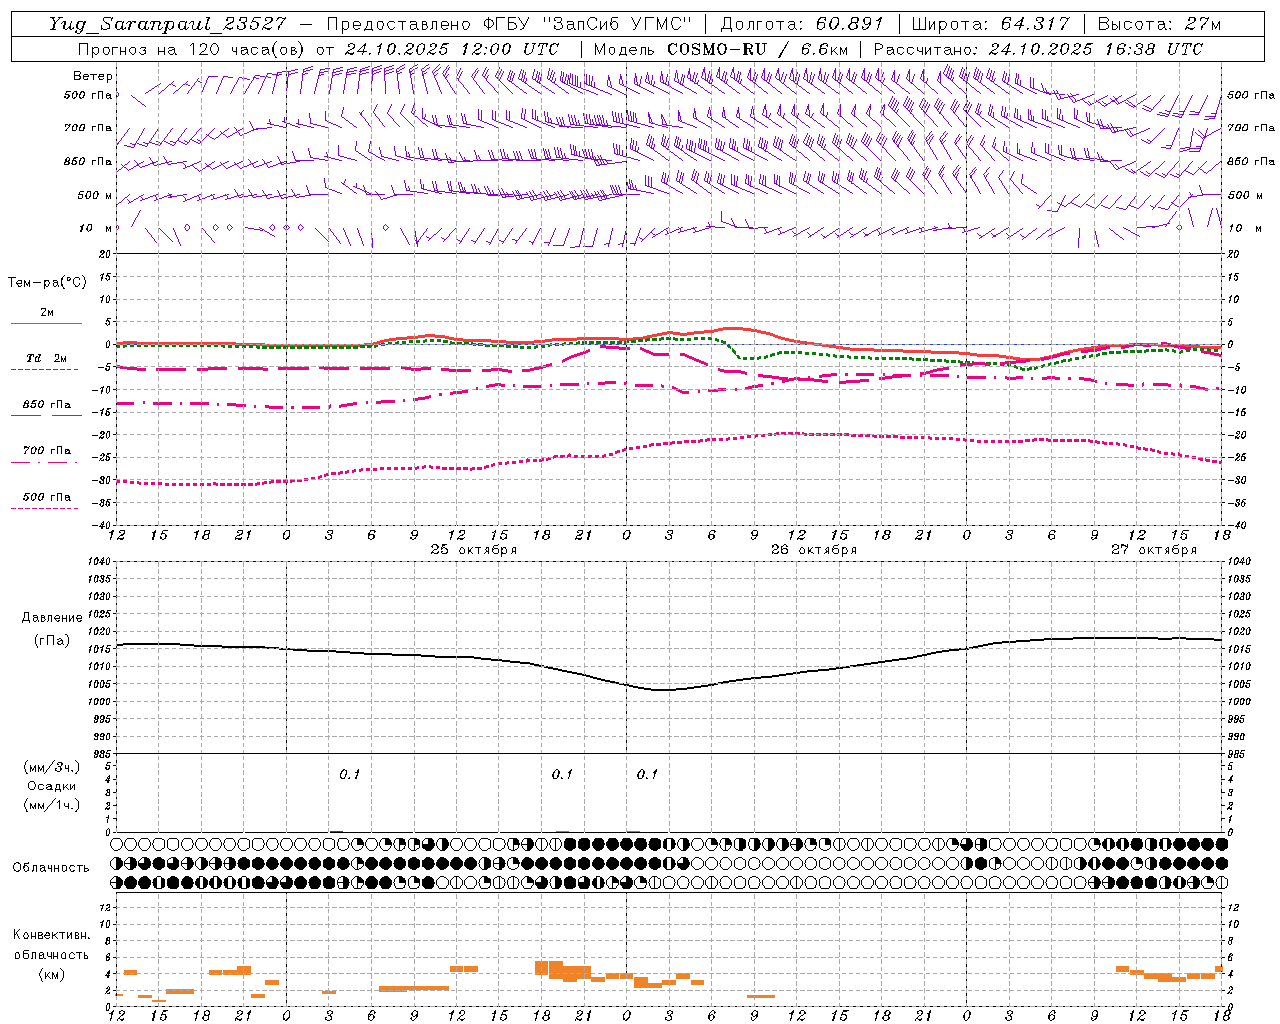
Task: Click the 'Прогноз на 120 часа(ов)' text
Action: coord(192,49)
